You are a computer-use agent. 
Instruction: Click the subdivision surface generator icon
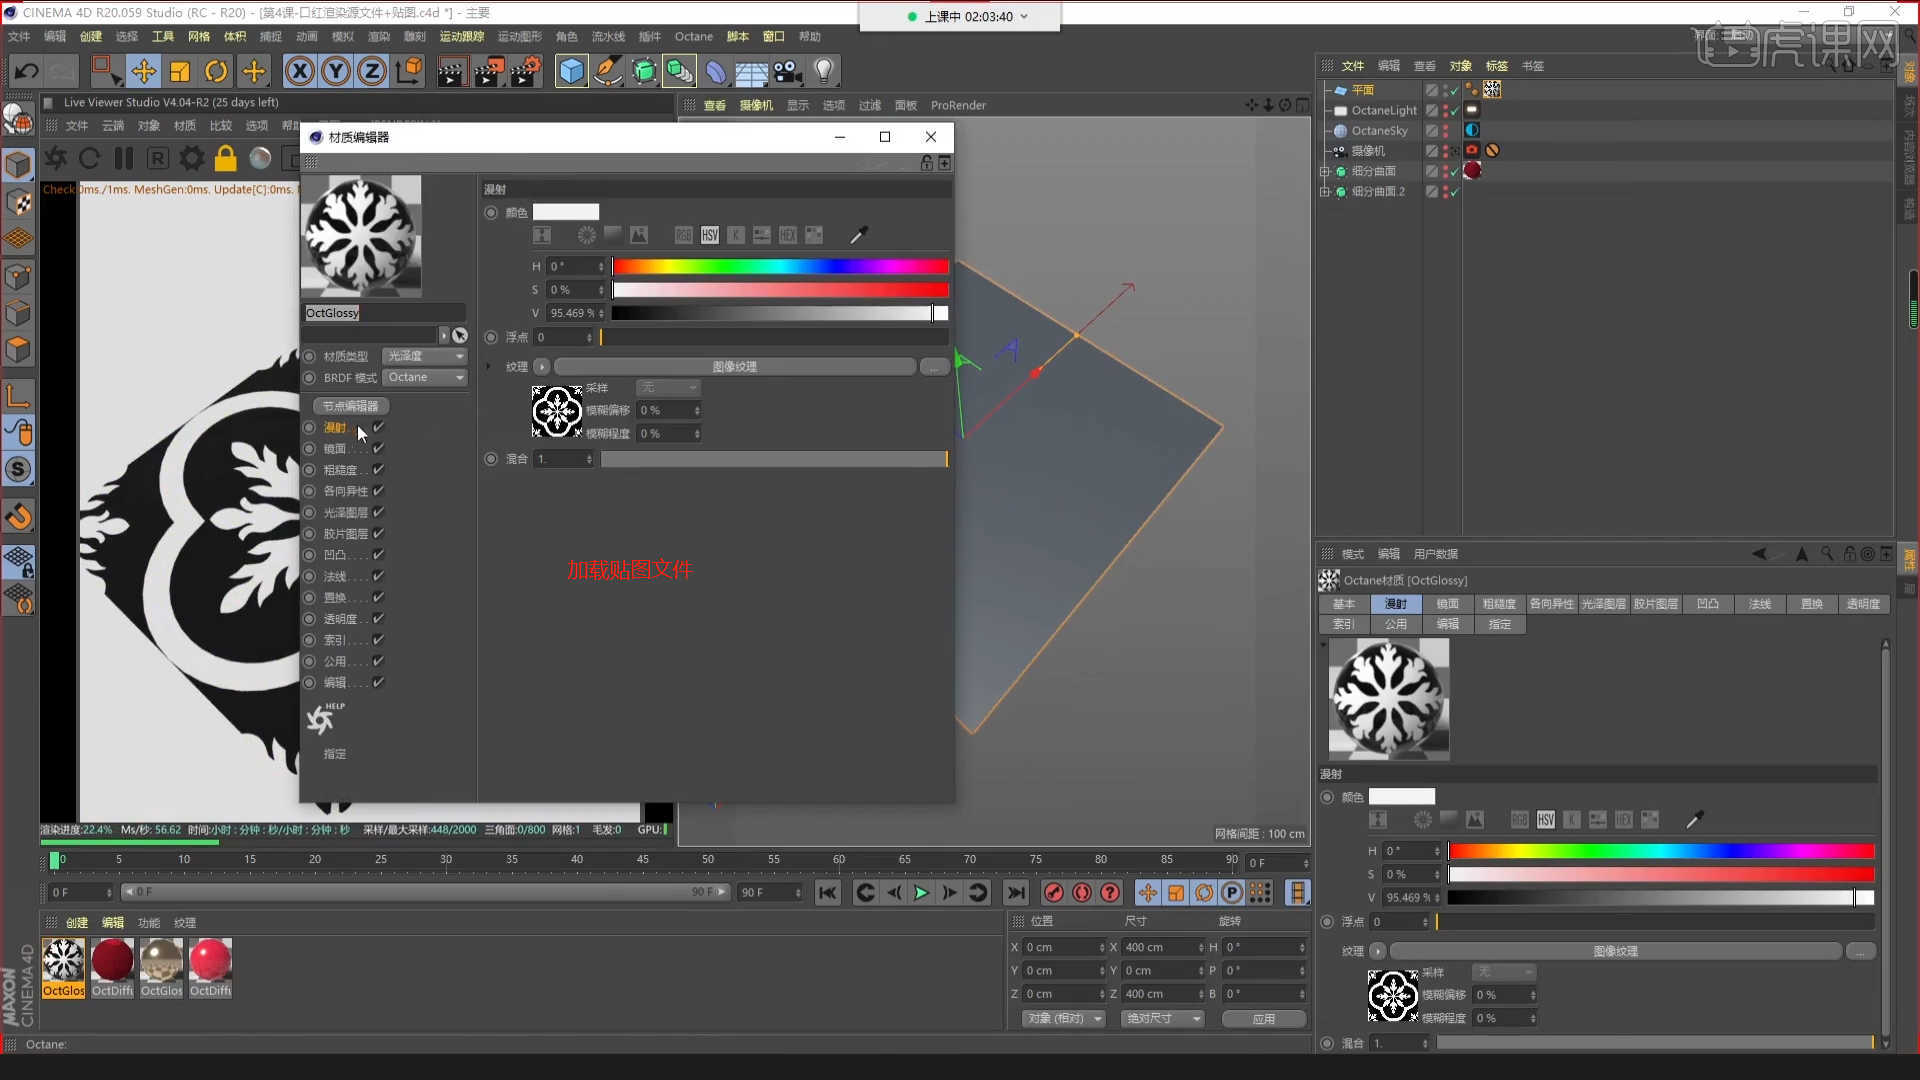644,71
